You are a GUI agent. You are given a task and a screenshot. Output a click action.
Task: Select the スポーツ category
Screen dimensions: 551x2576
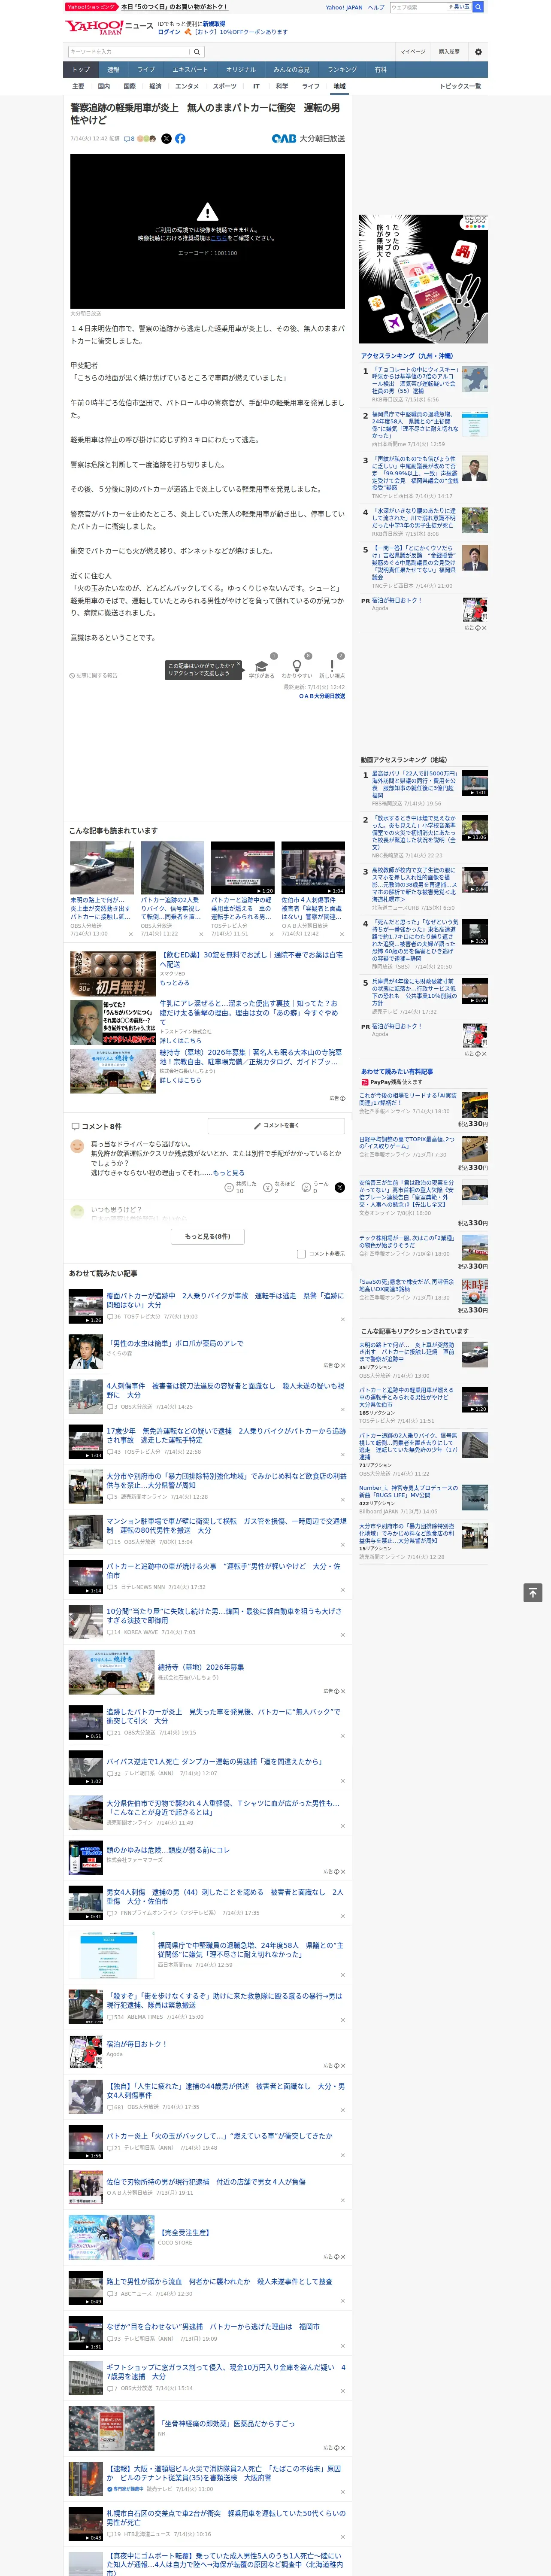tap(225, 86)
